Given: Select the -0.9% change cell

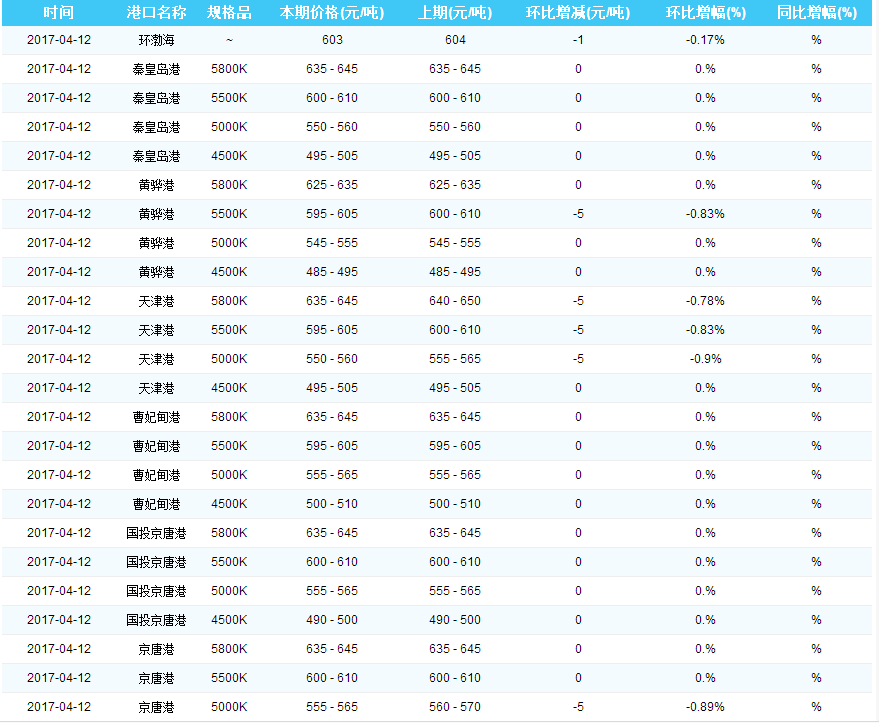Looking at the screenshot, I should (705, 359).
